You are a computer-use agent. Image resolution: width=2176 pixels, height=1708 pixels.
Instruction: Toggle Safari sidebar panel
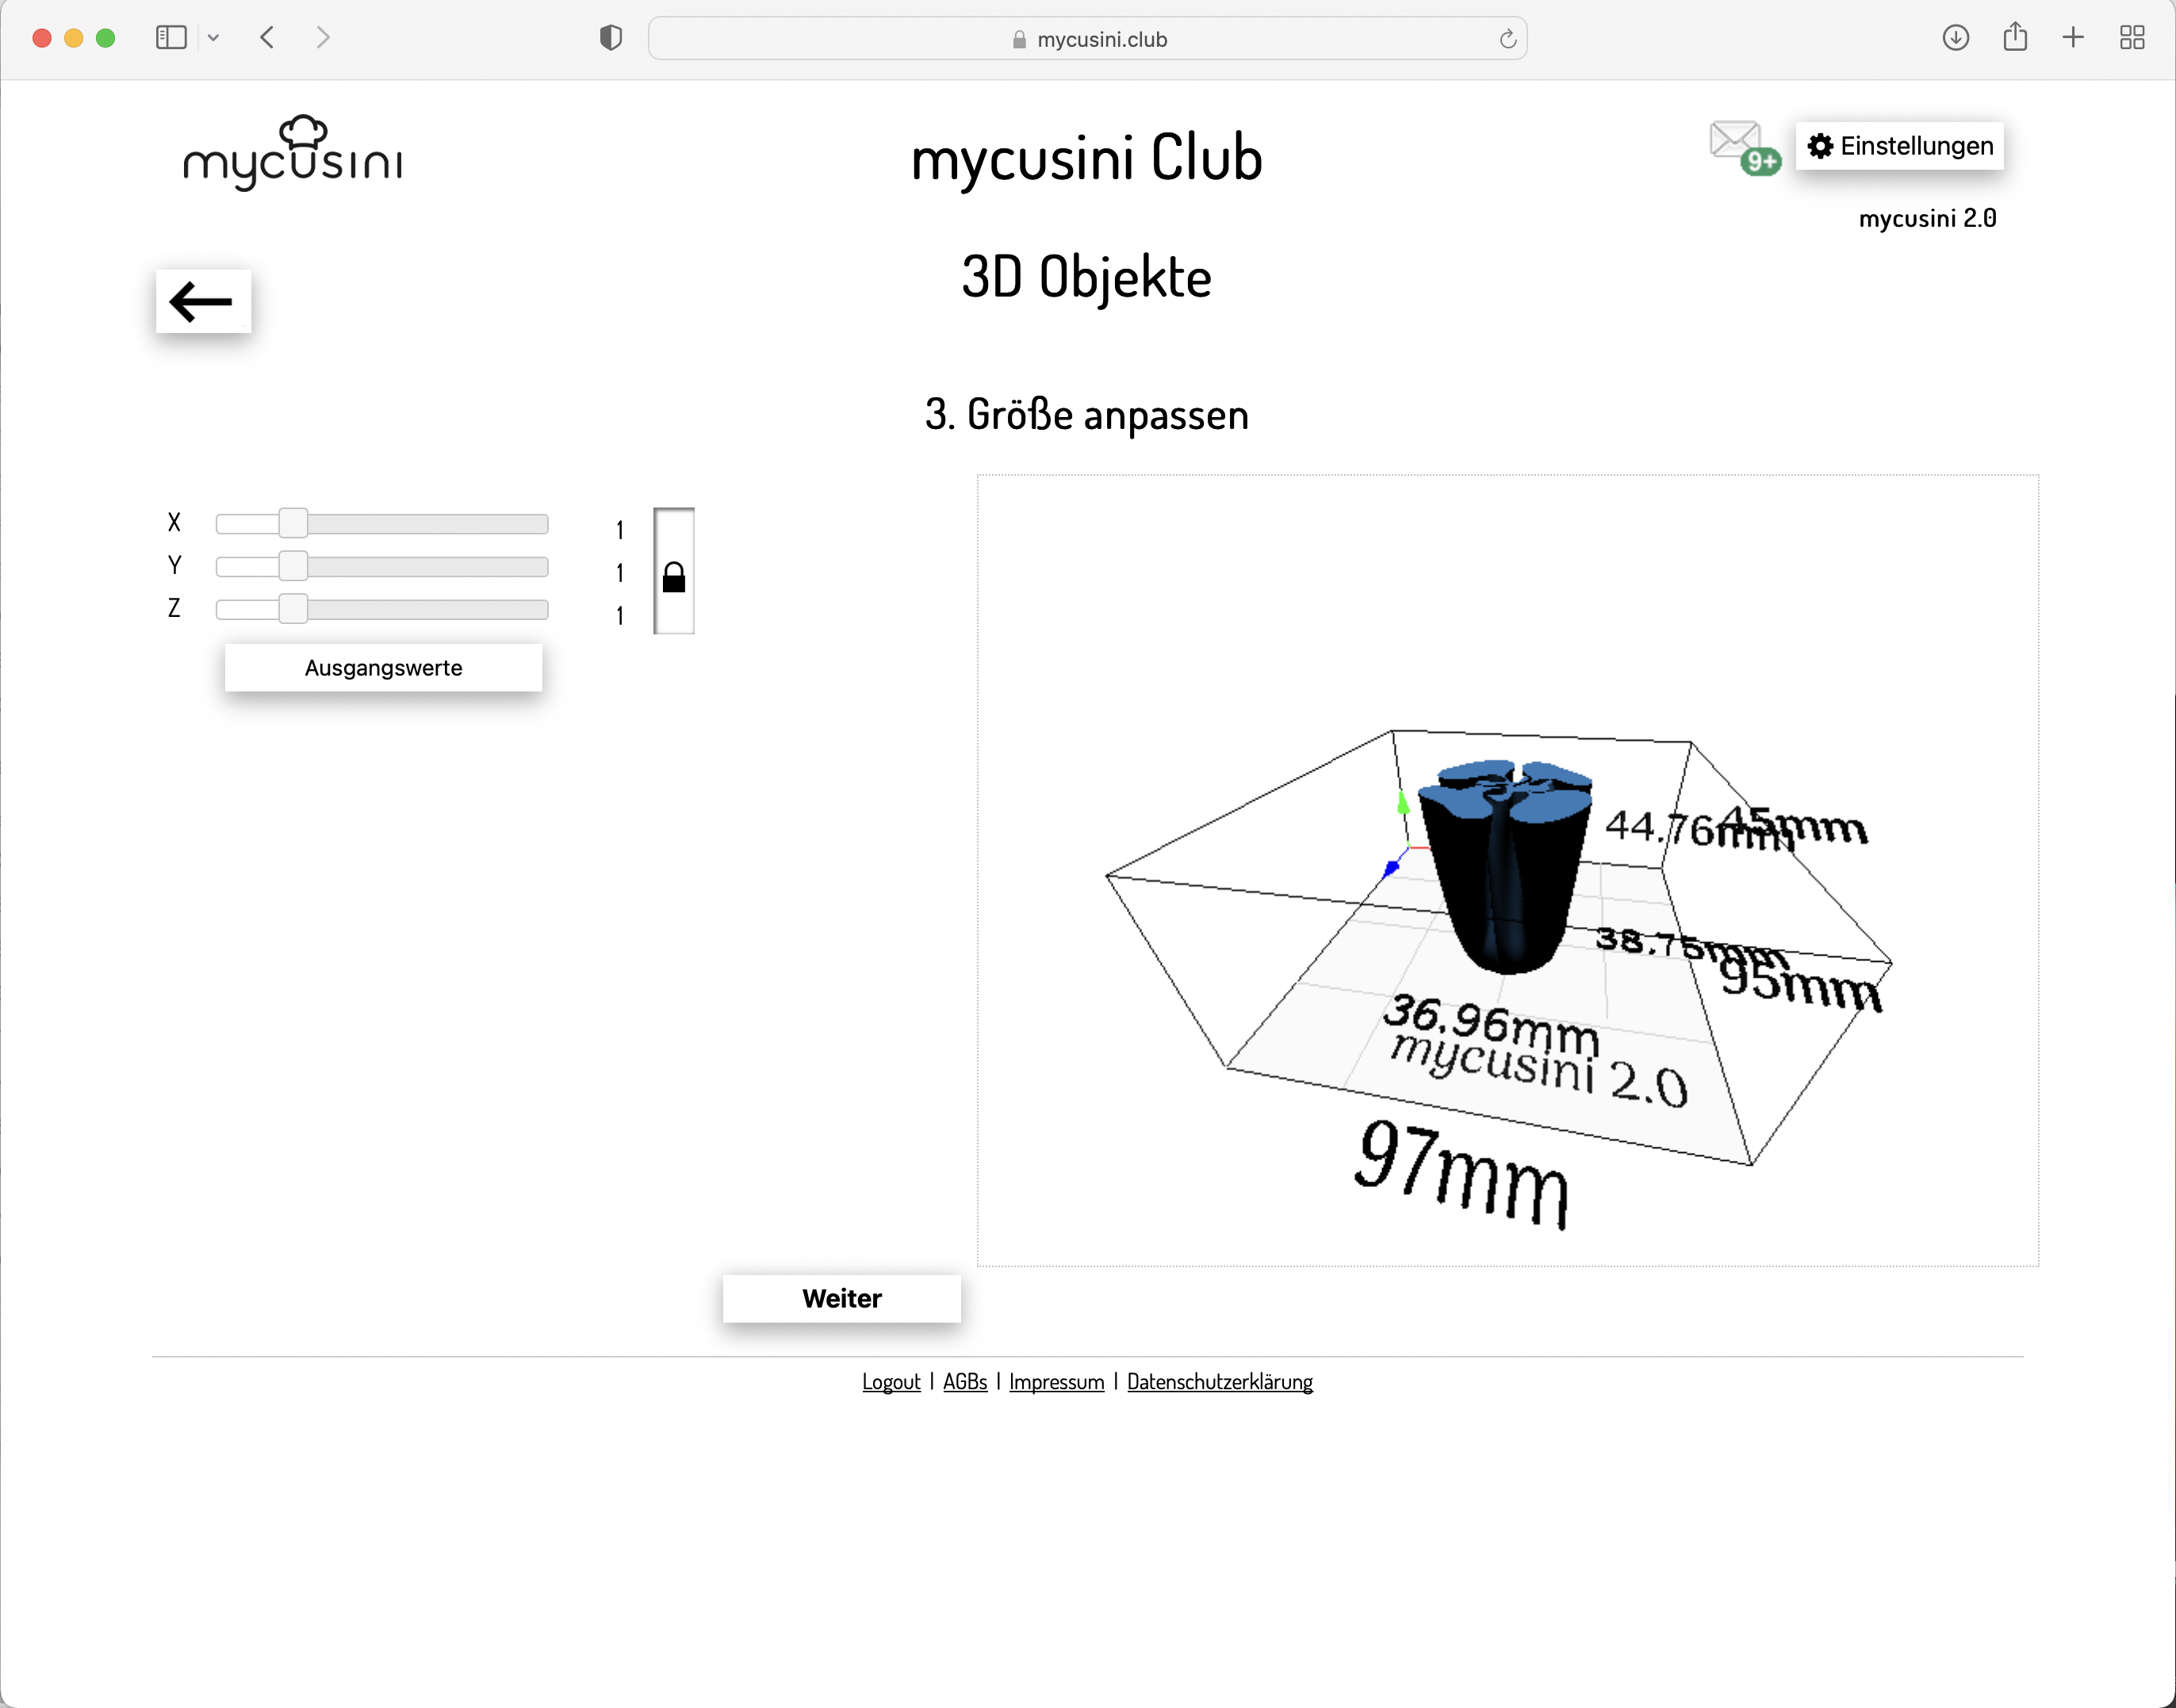171,38
